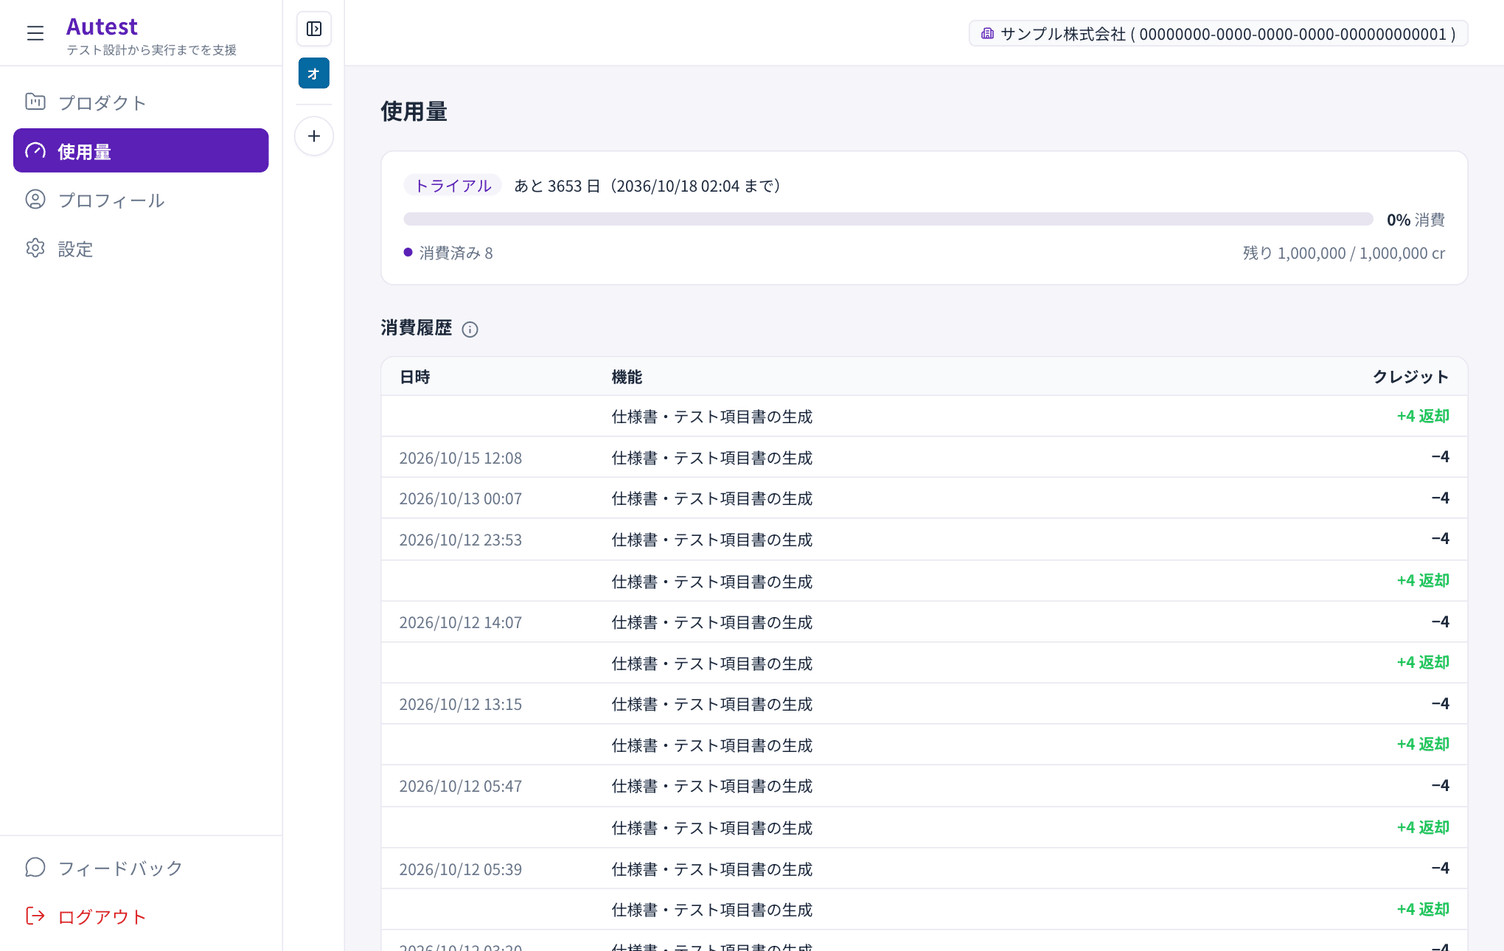Screen dimensions: 1504x951
Task: Click the profile person icon
Action: point(35,199)
